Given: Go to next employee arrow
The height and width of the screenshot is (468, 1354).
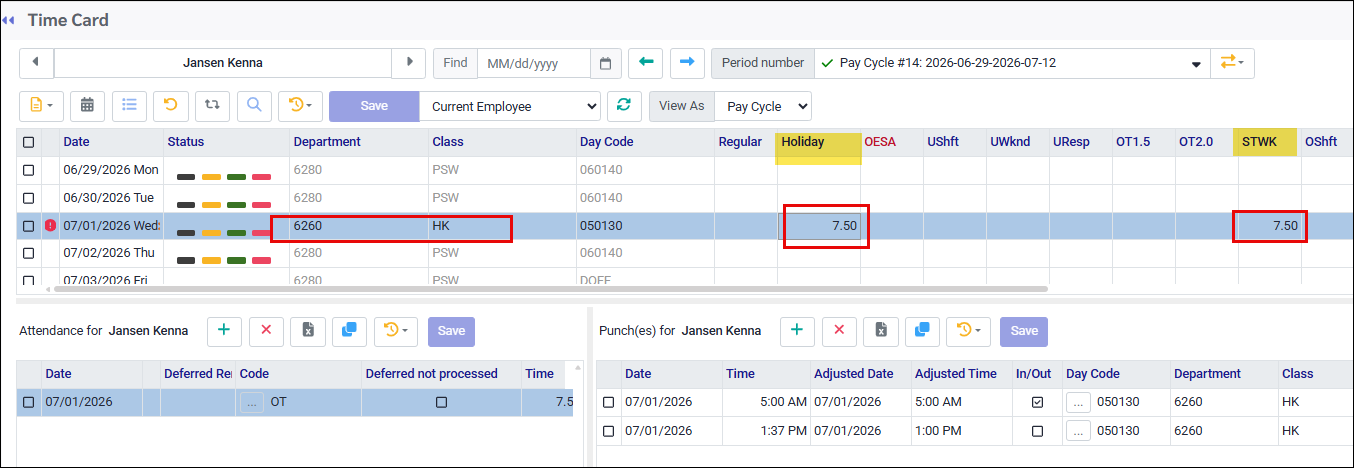Looking at the screenshot, I should (409, 62).
